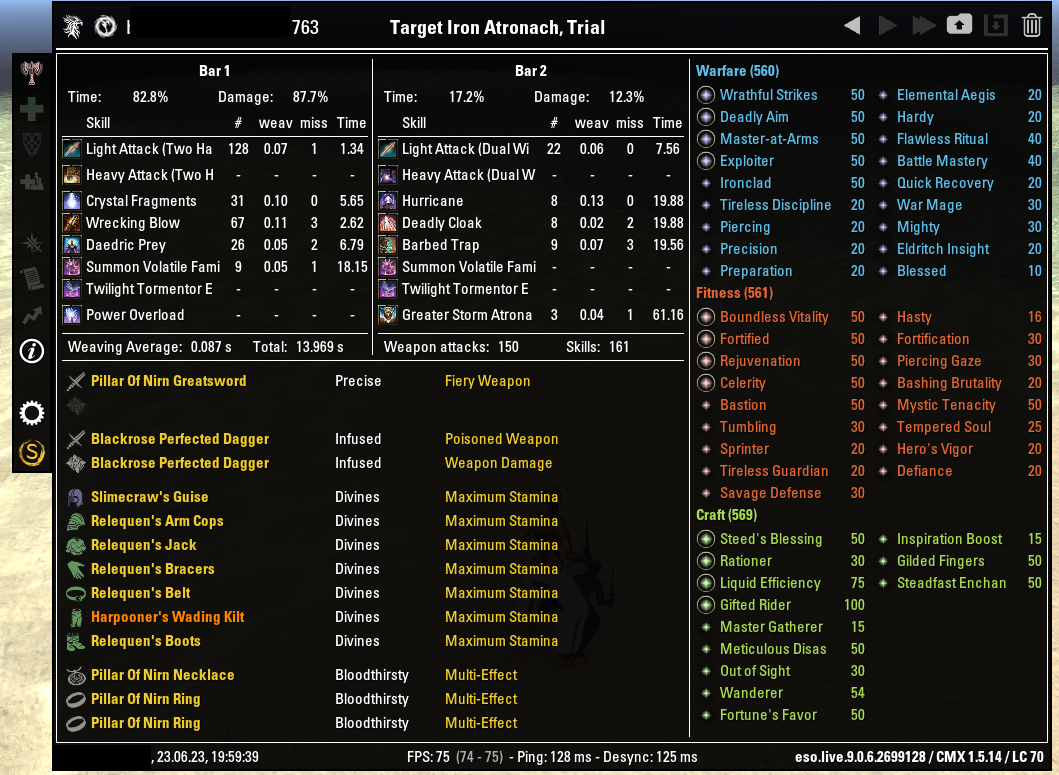1059x775 pixels.
Task: Click Elemental Aegis champion skill
Action: 946,95
